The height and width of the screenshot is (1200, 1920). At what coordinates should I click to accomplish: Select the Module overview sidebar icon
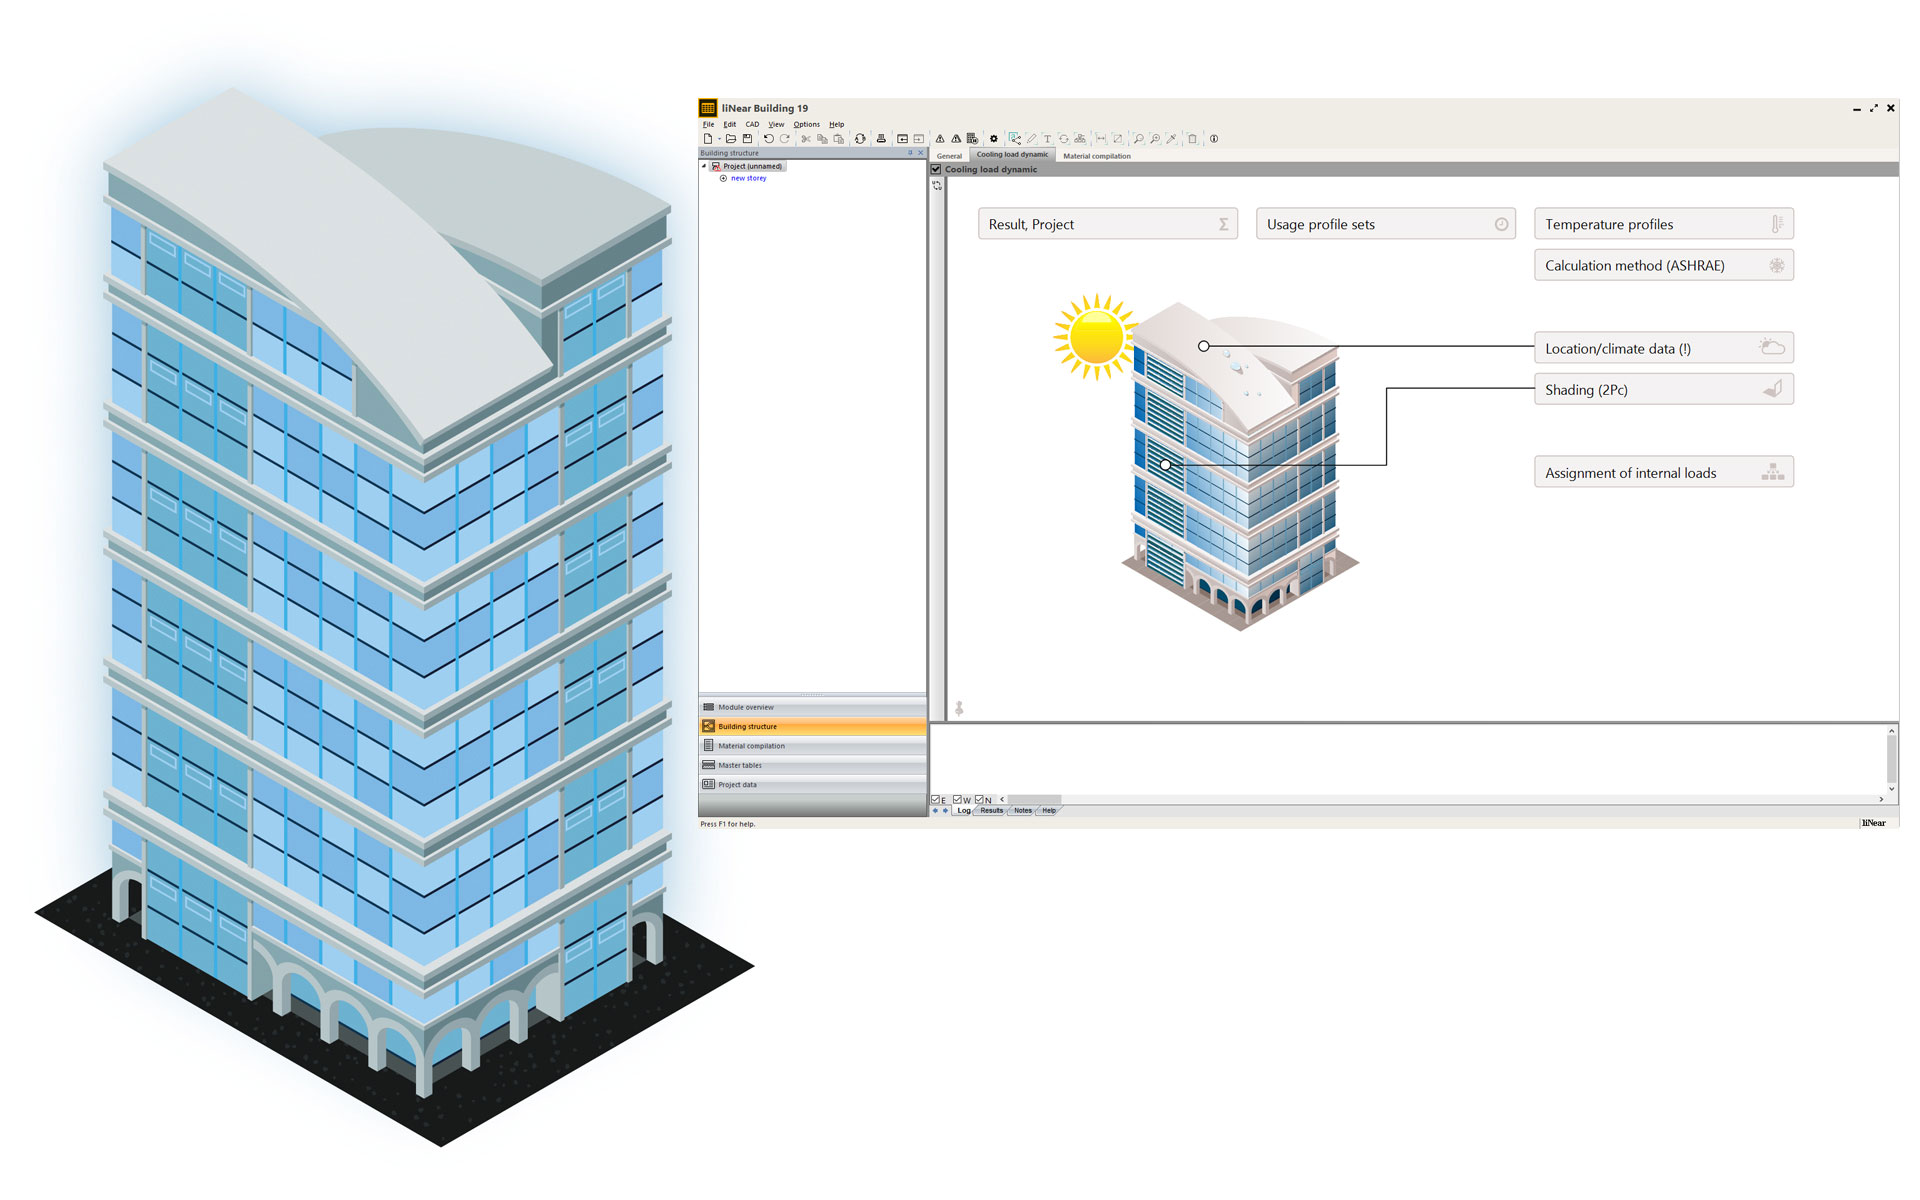pos(710,706)
